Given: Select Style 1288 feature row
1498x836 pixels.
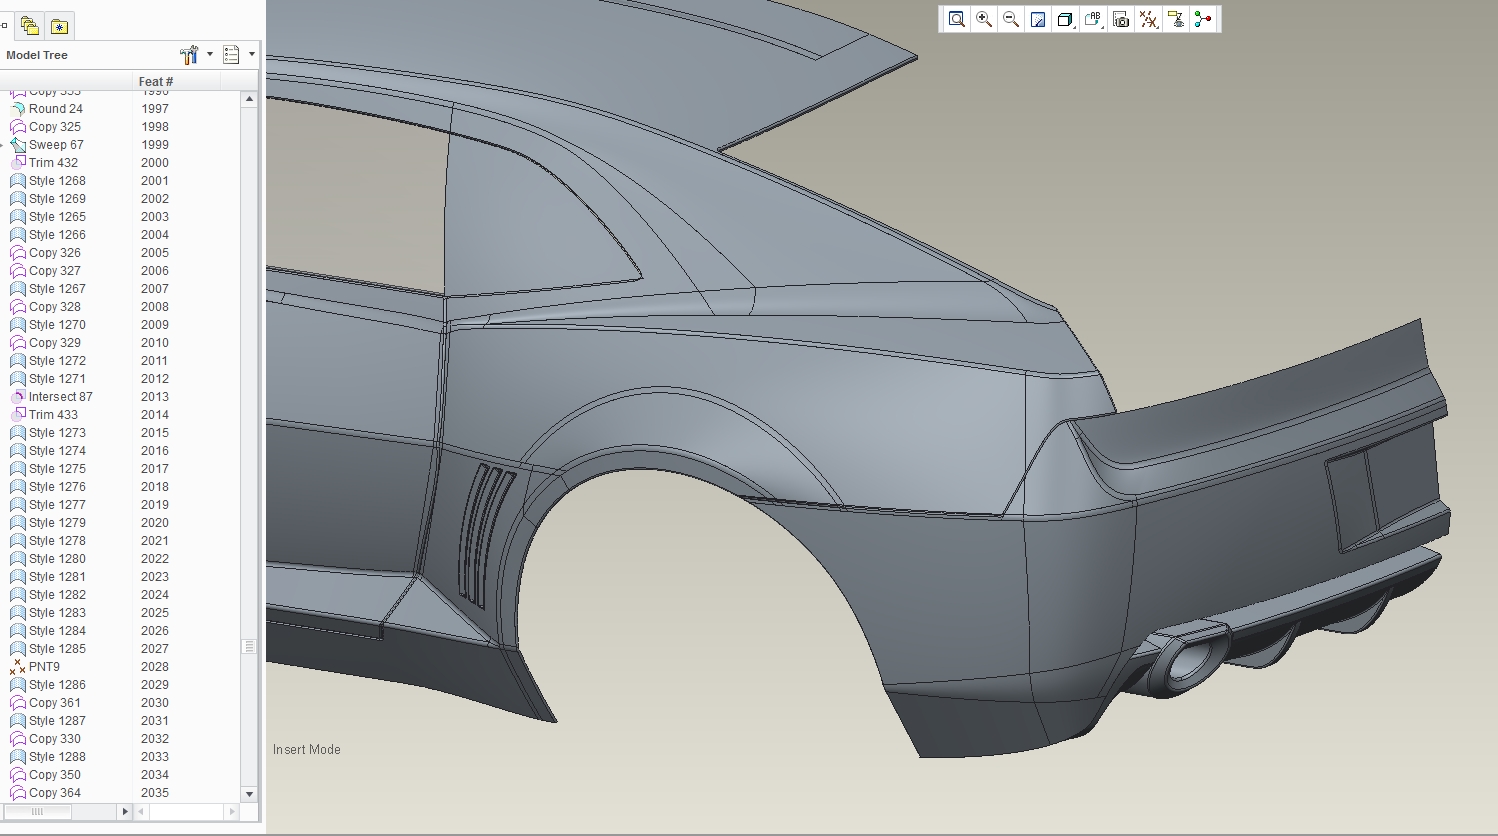Looking at the screenshot, I should click(x=57, y=757).
